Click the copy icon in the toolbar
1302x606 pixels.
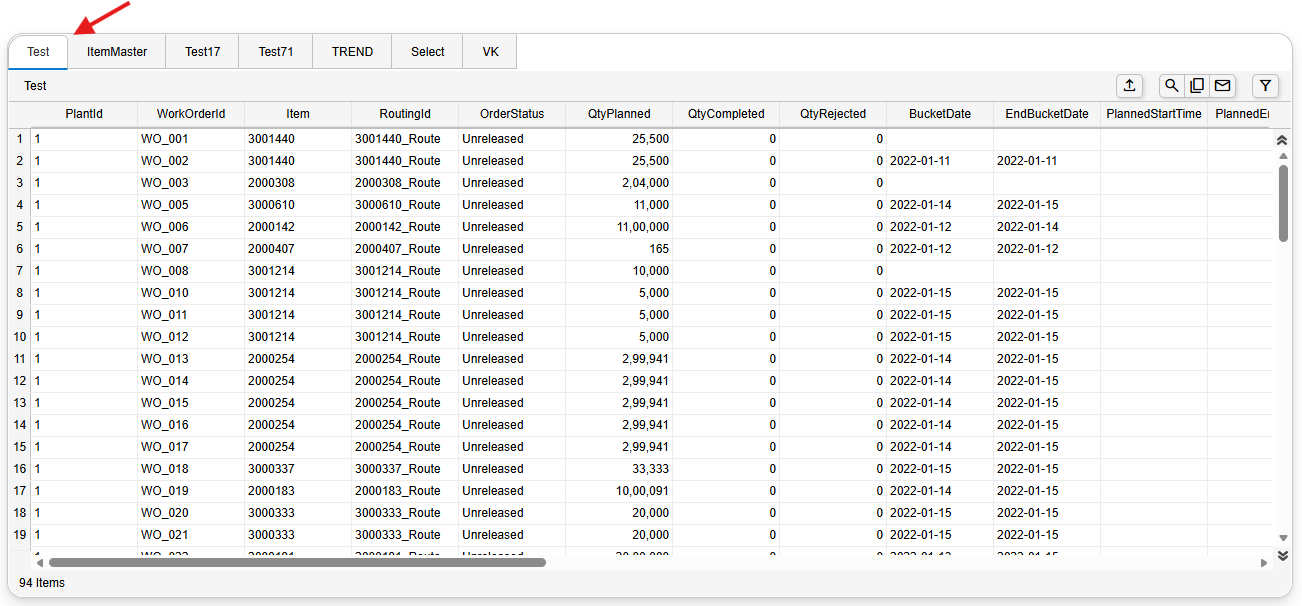[1196, 86]
